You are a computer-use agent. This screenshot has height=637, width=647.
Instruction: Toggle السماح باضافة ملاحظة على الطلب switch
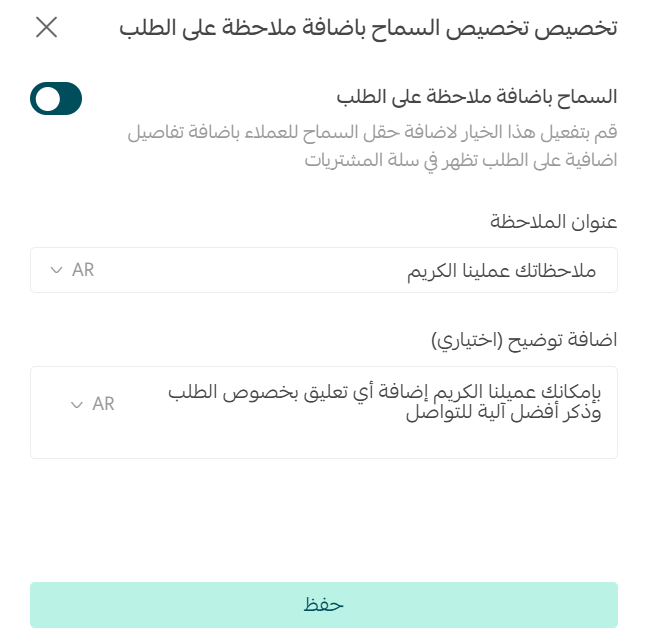click(56, 99)
